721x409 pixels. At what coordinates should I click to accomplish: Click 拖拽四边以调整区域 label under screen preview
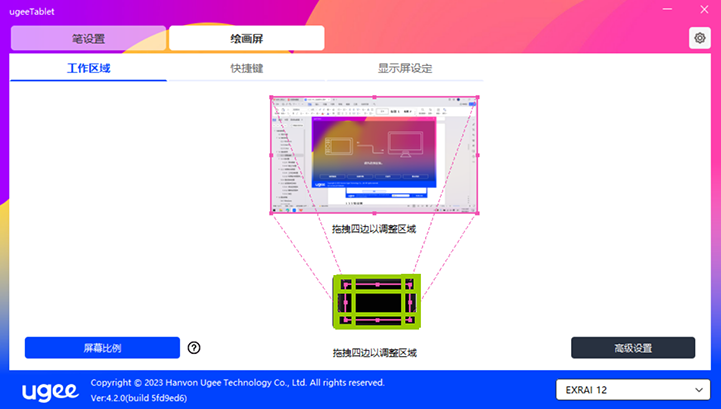tap(374, 229)
